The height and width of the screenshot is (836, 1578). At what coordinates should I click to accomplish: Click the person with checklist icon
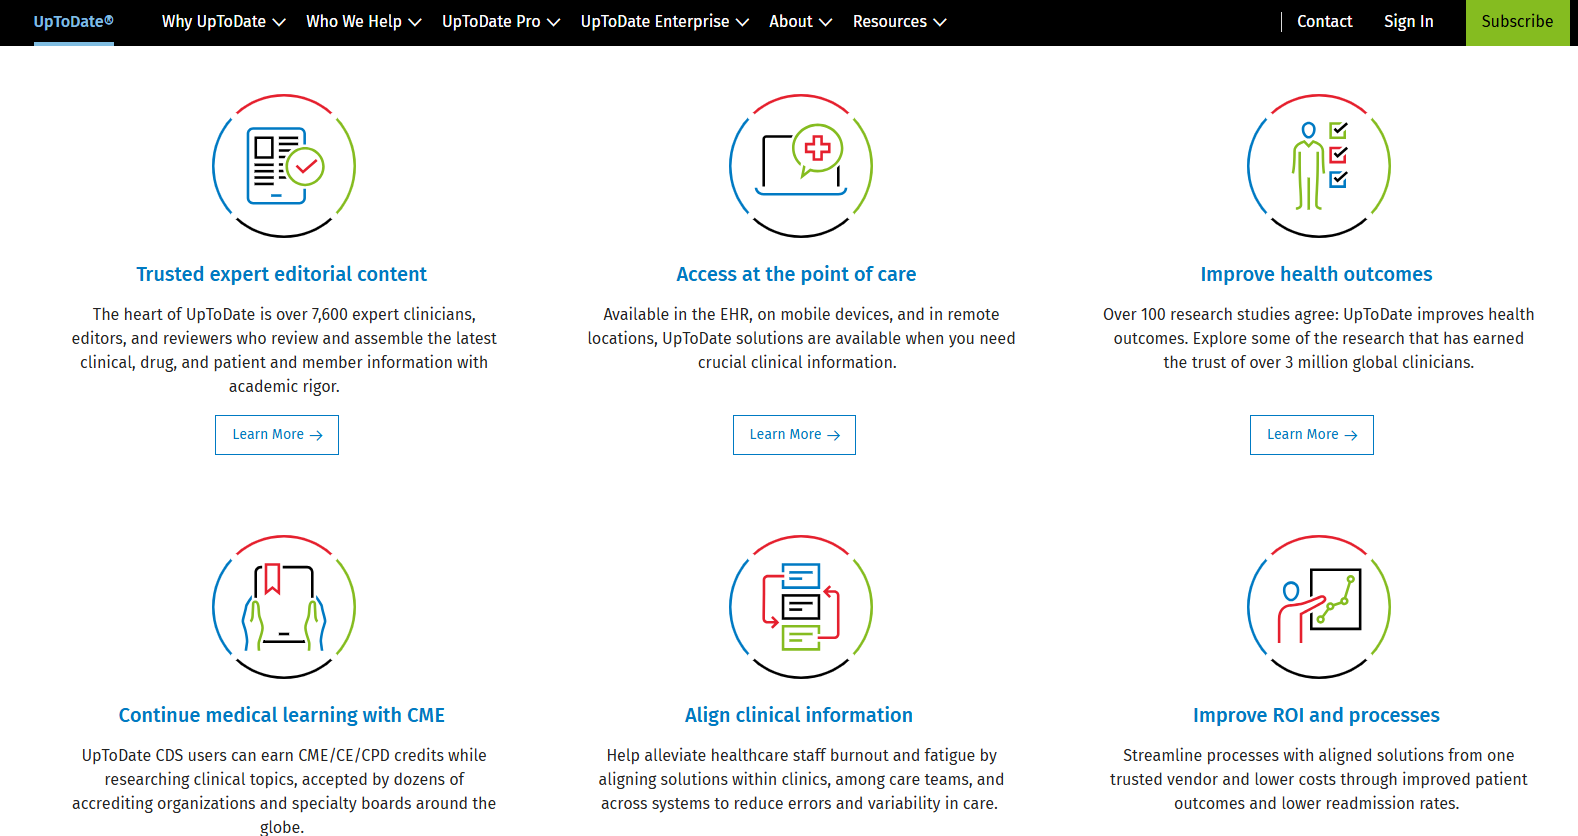click(x=1319, y=166)
